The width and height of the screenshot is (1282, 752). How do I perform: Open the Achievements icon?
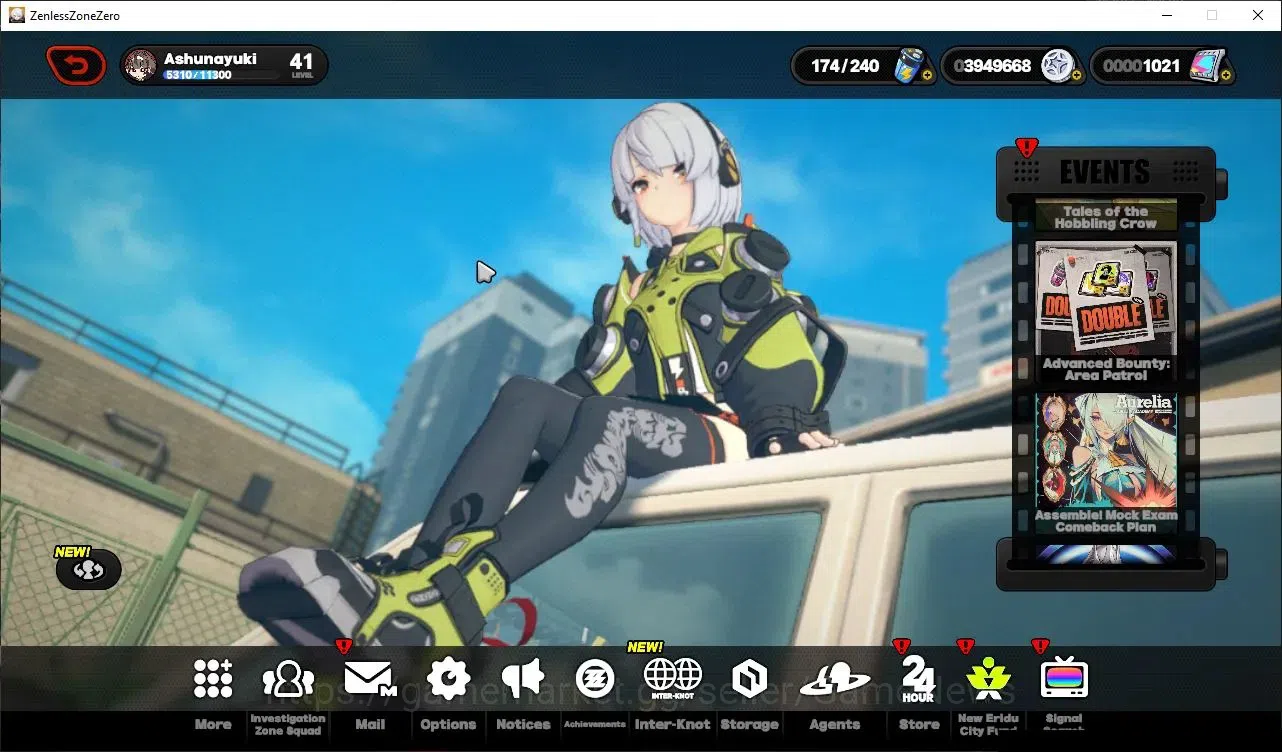point(596,679)
